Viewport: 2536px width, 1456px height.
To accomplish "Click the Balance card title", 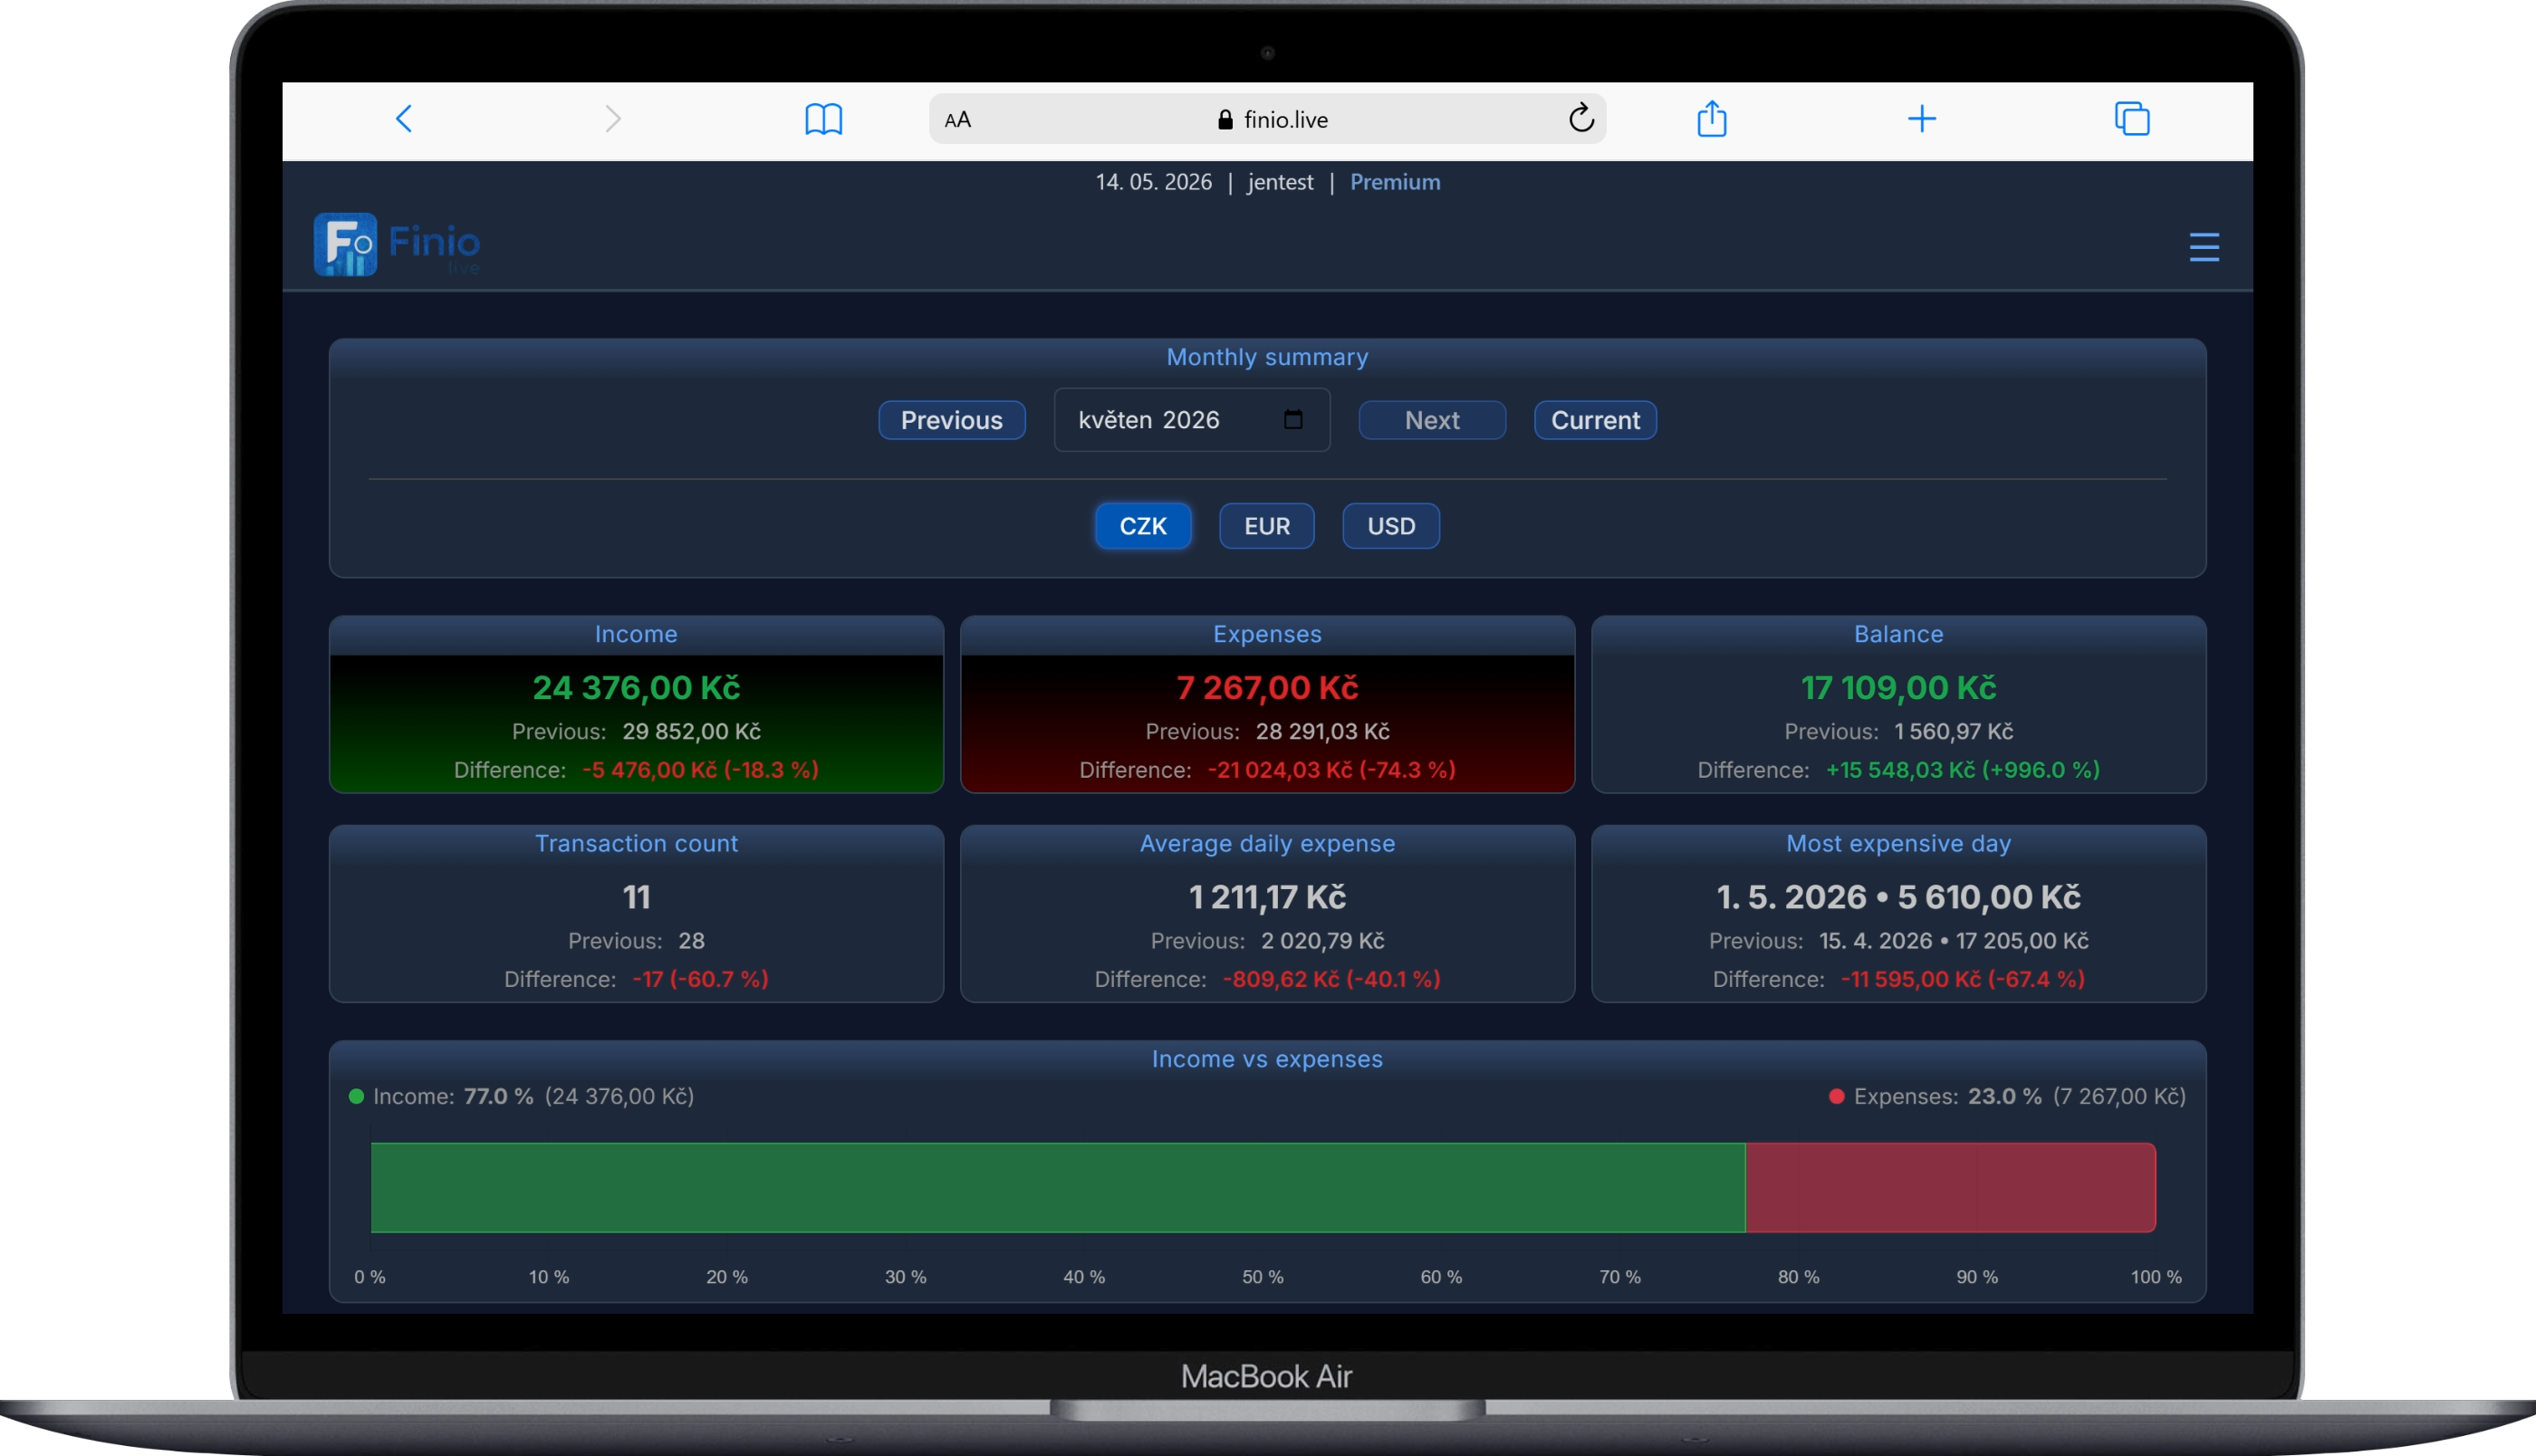I will tap(1898, 634).
